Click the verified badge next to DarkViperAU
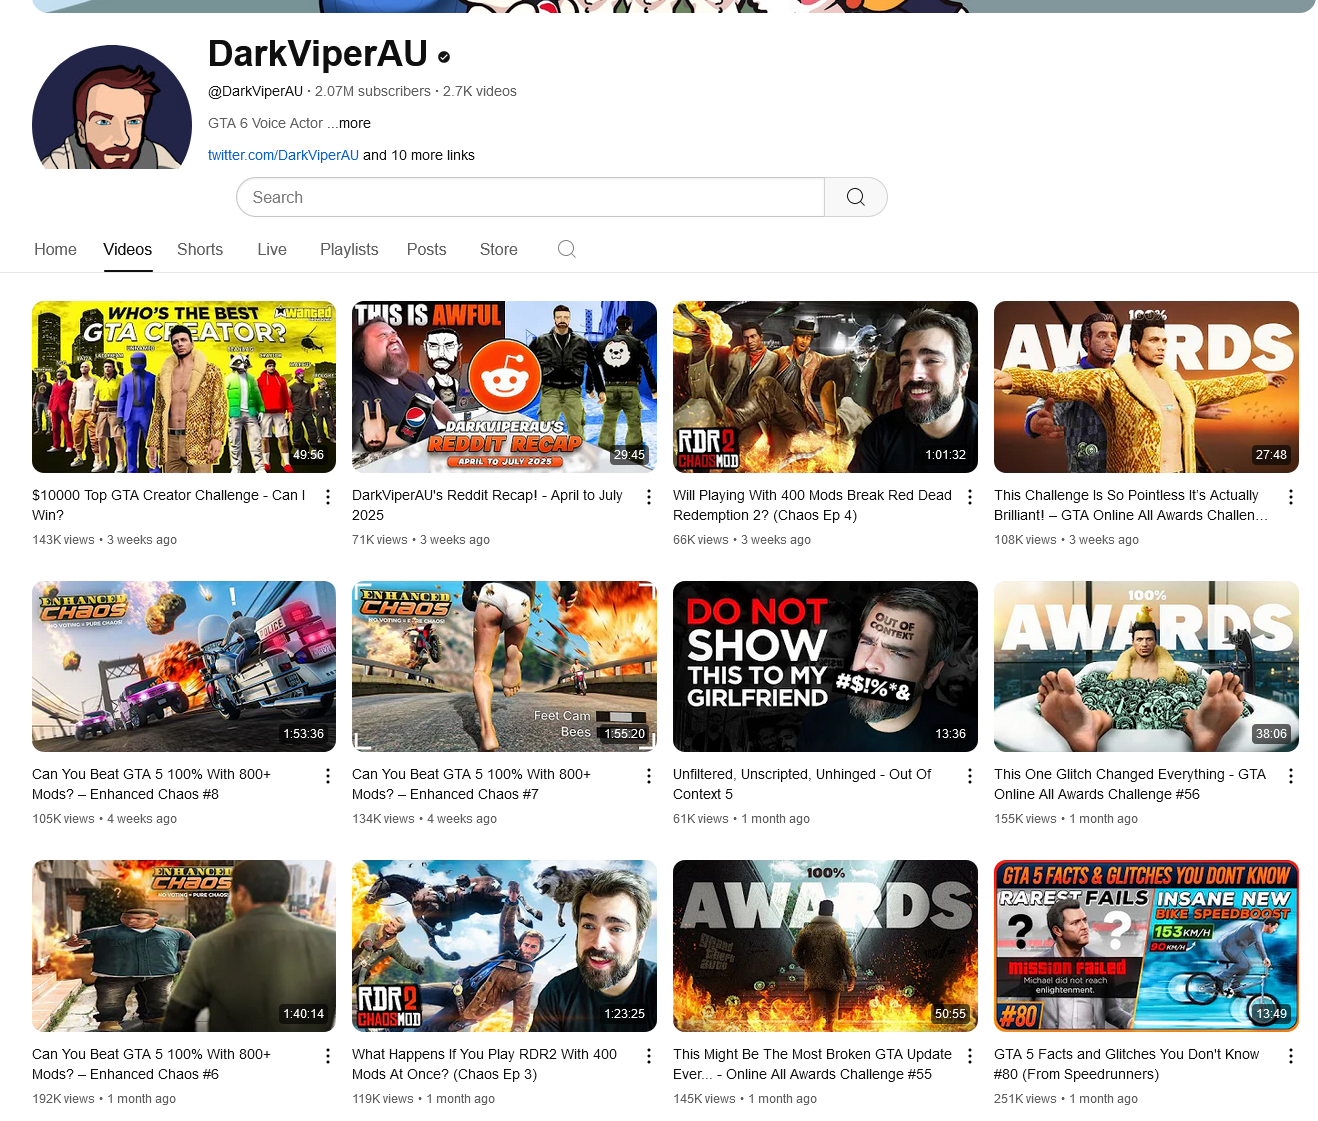This screenshot has height=1121, width=1318. (x=444, y=57)
